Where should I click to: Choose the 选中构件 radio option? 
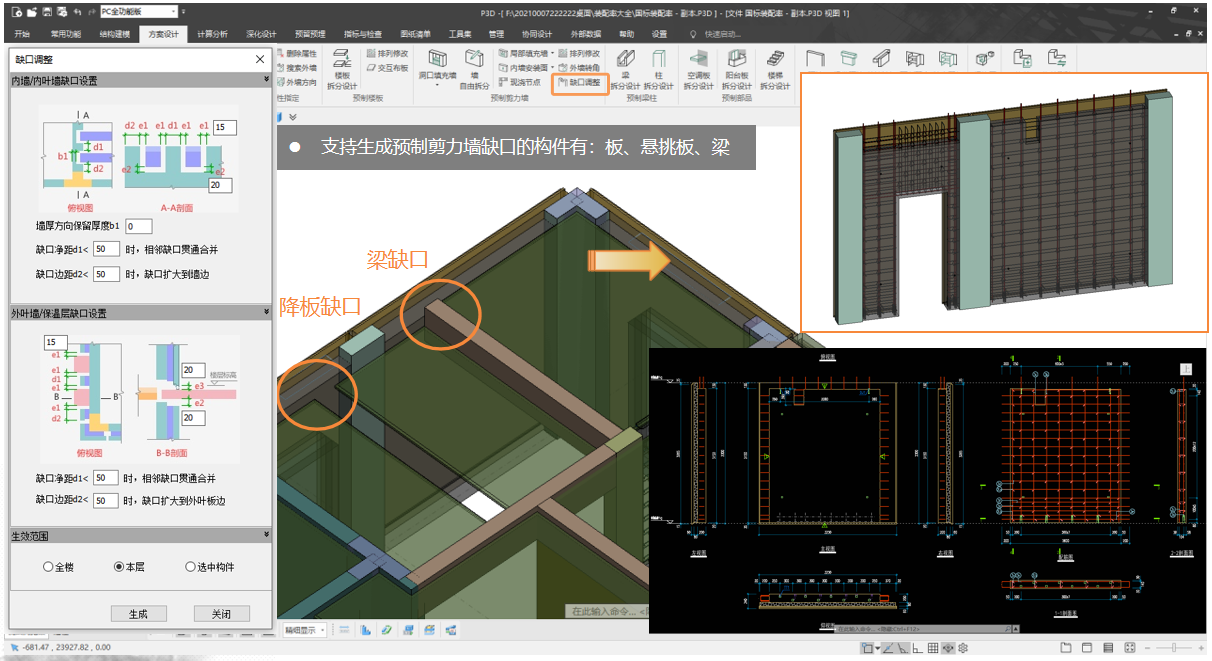190,567
